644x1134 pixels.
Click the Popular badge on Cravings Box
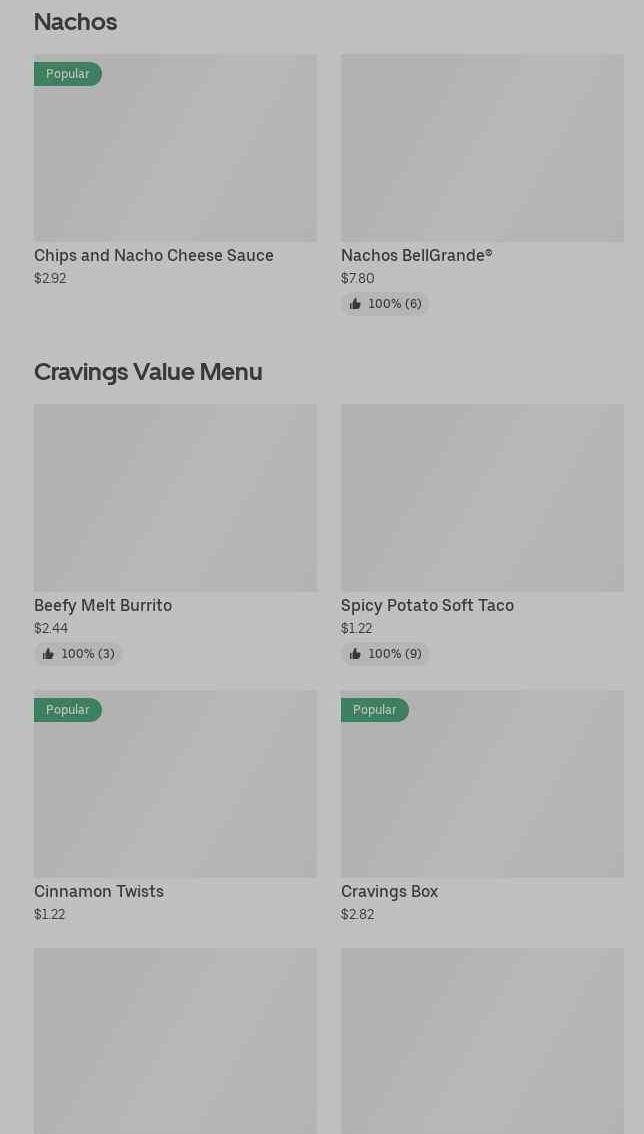pyautogui.click(x=375, y=710)
